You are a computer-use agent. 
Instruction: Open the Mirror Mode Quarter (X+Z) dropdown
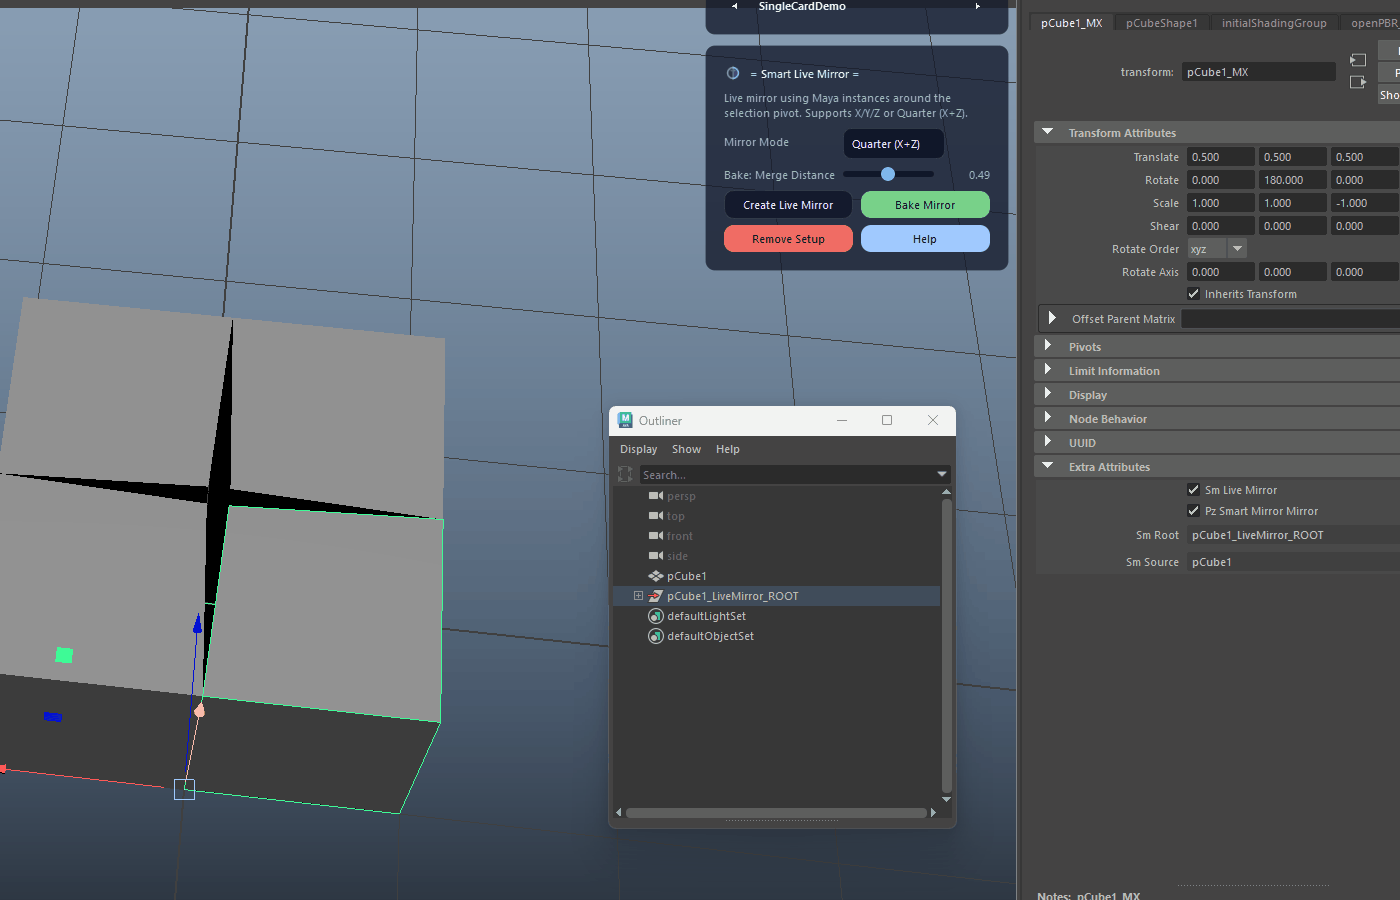[x=894, y=144]
